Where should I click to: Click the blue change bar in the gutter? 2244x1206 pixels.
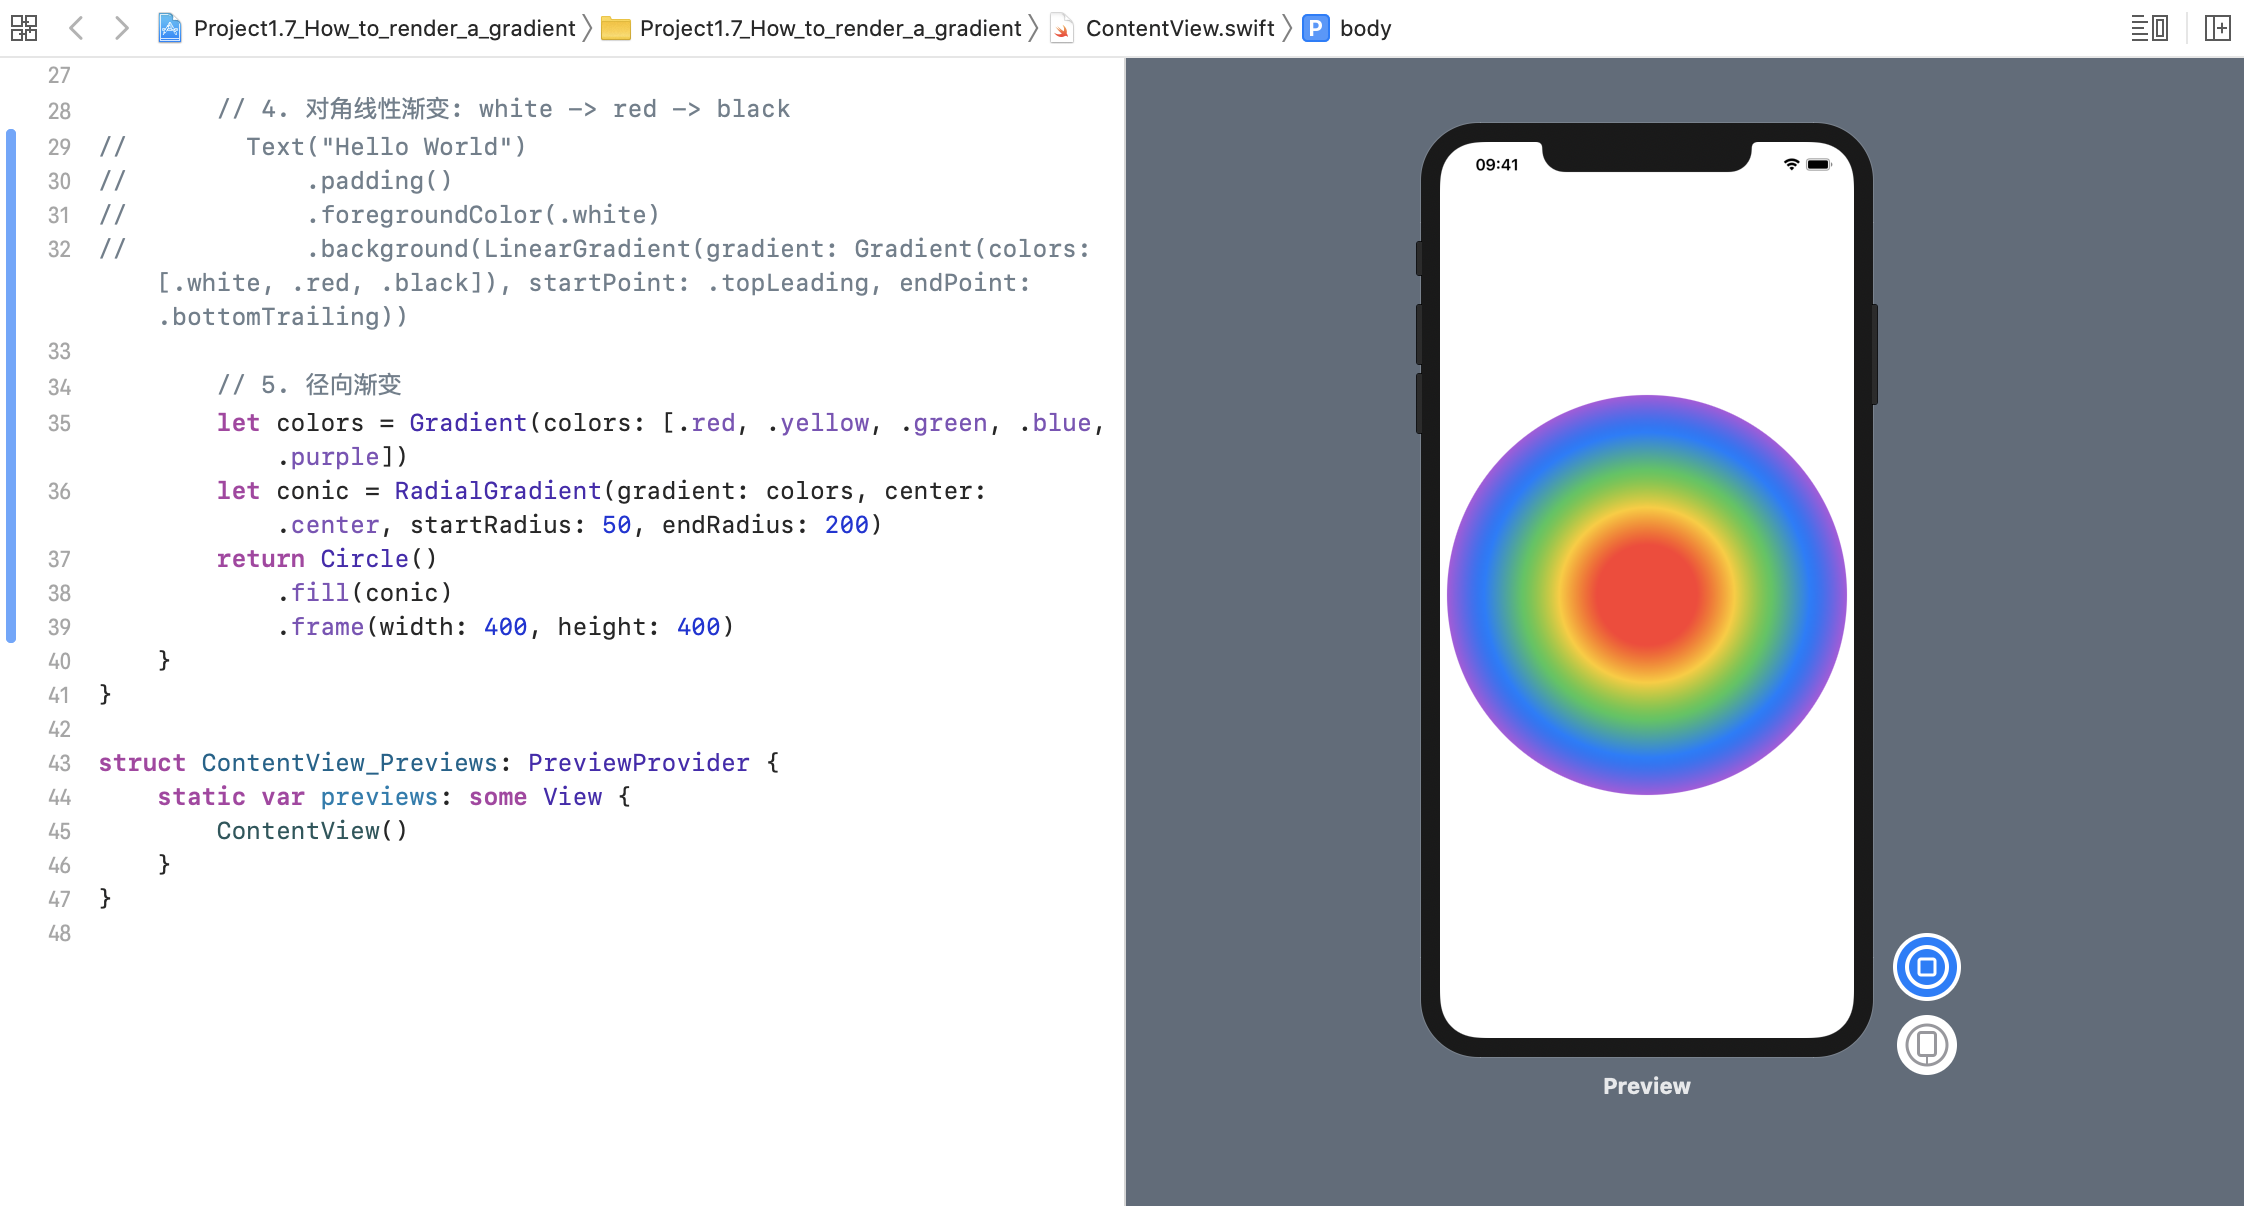[11, 385]
